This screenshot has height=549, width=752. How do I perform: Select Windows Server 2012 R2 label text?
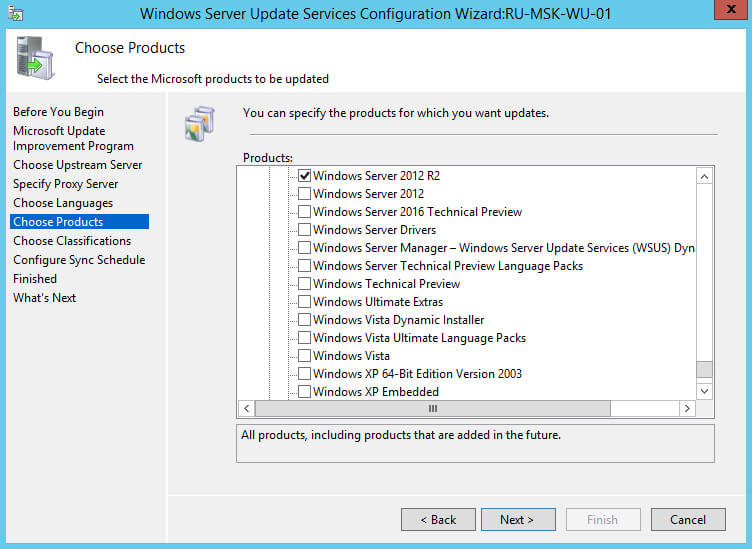click(x=376, y=175)
